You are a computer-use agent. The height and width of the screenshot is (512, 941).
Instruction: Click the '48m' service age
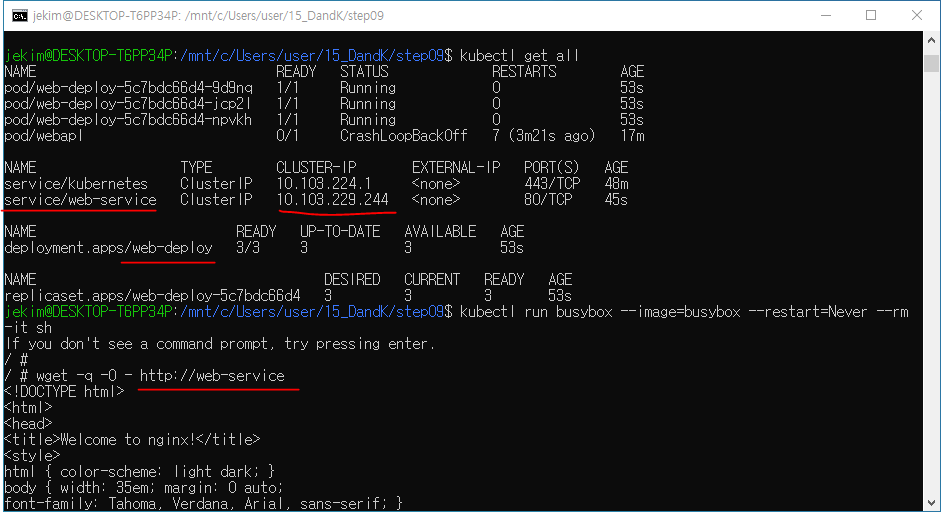tap(617, 184)
